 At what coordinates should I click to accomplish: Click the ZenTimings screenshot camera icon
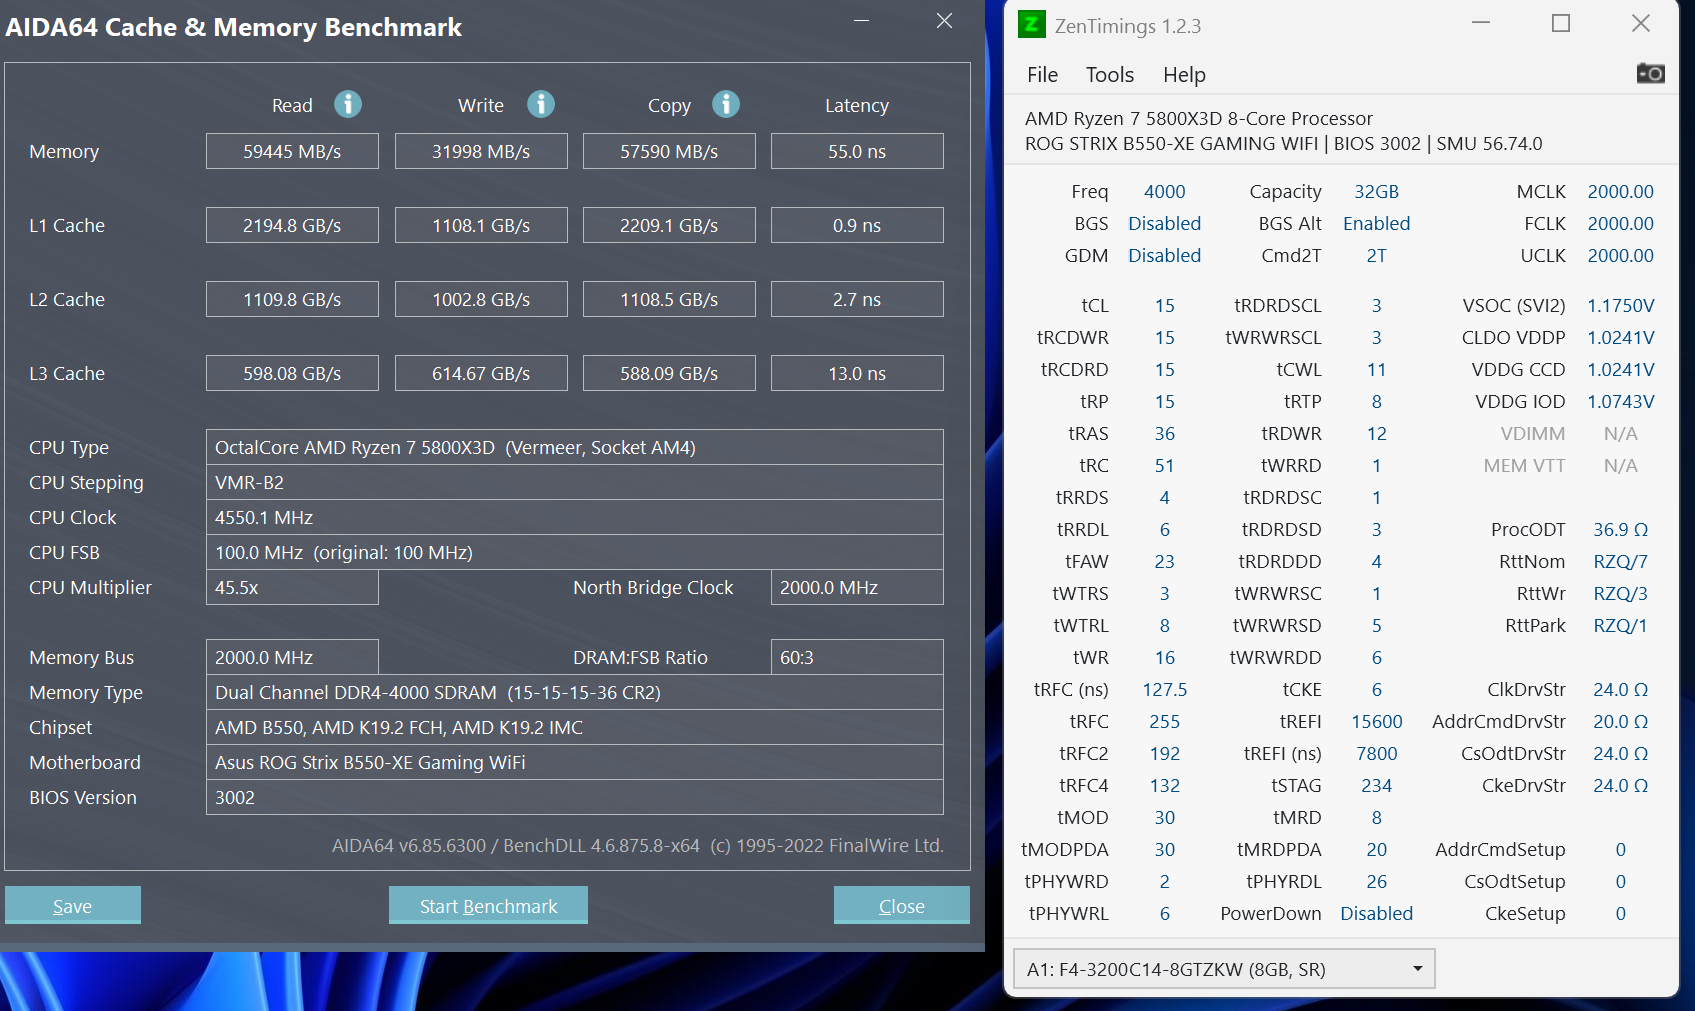coord(1650,73)
